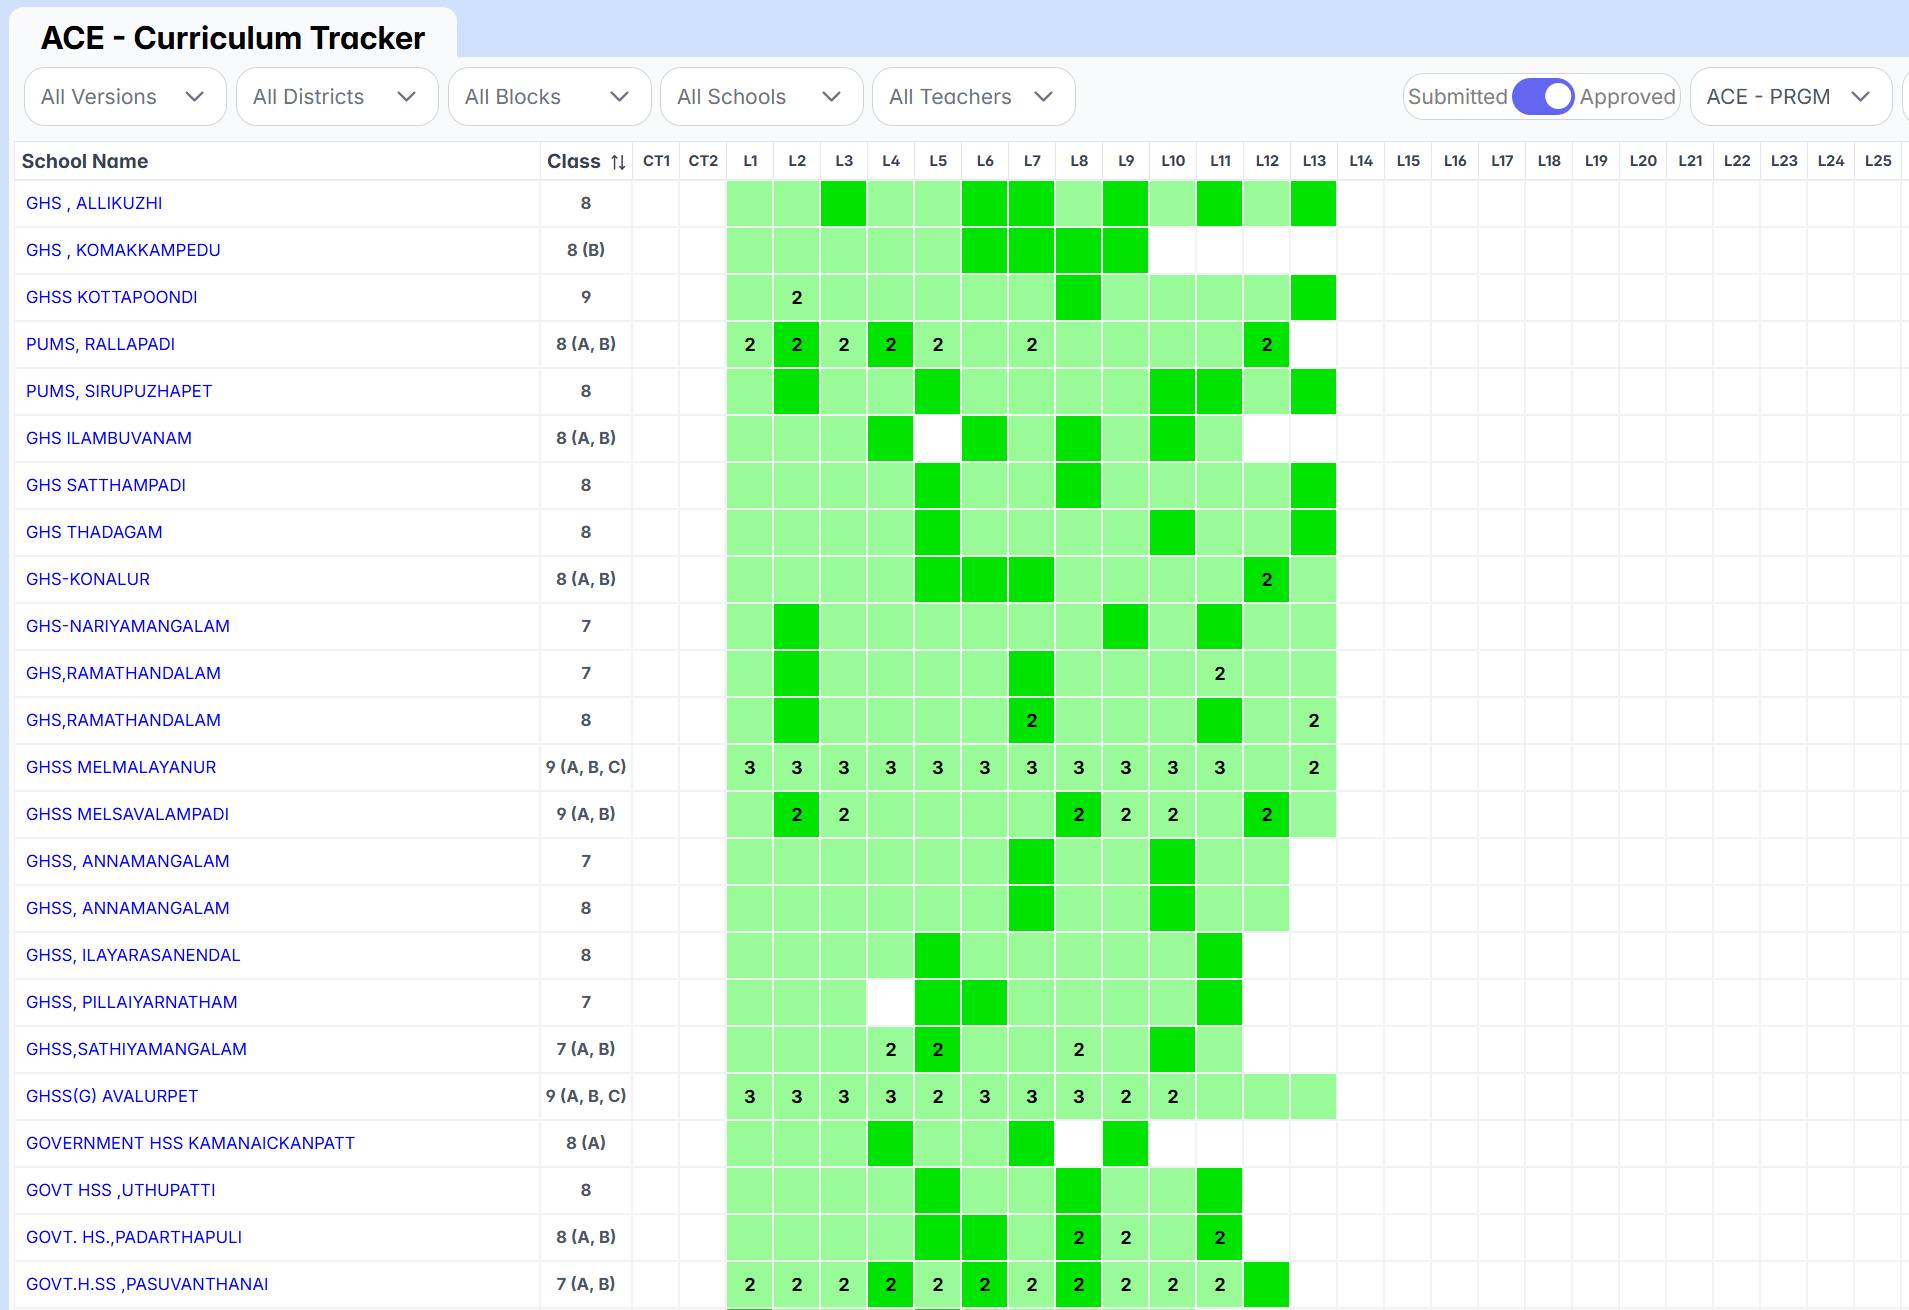Click L2 cell marked 2 for GHSS KOTTAPOONDI
Screen dimensions: 1909x1310
pos(797,298)
